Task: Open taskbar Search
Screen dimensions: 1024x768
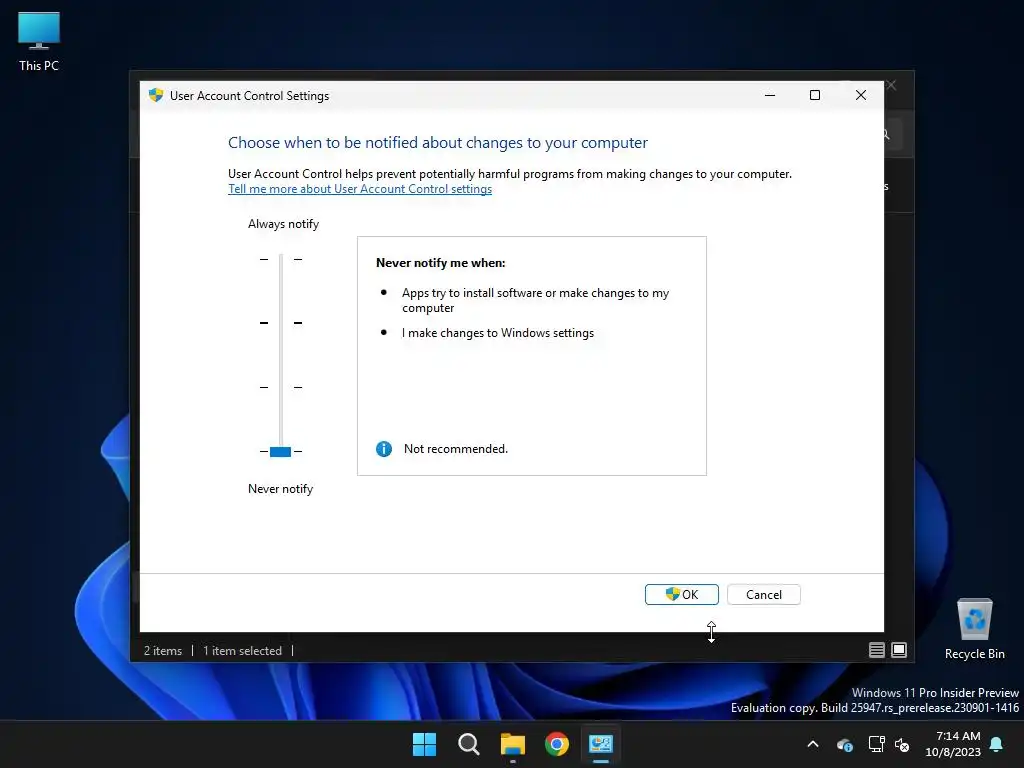Action: click(468, 744)
